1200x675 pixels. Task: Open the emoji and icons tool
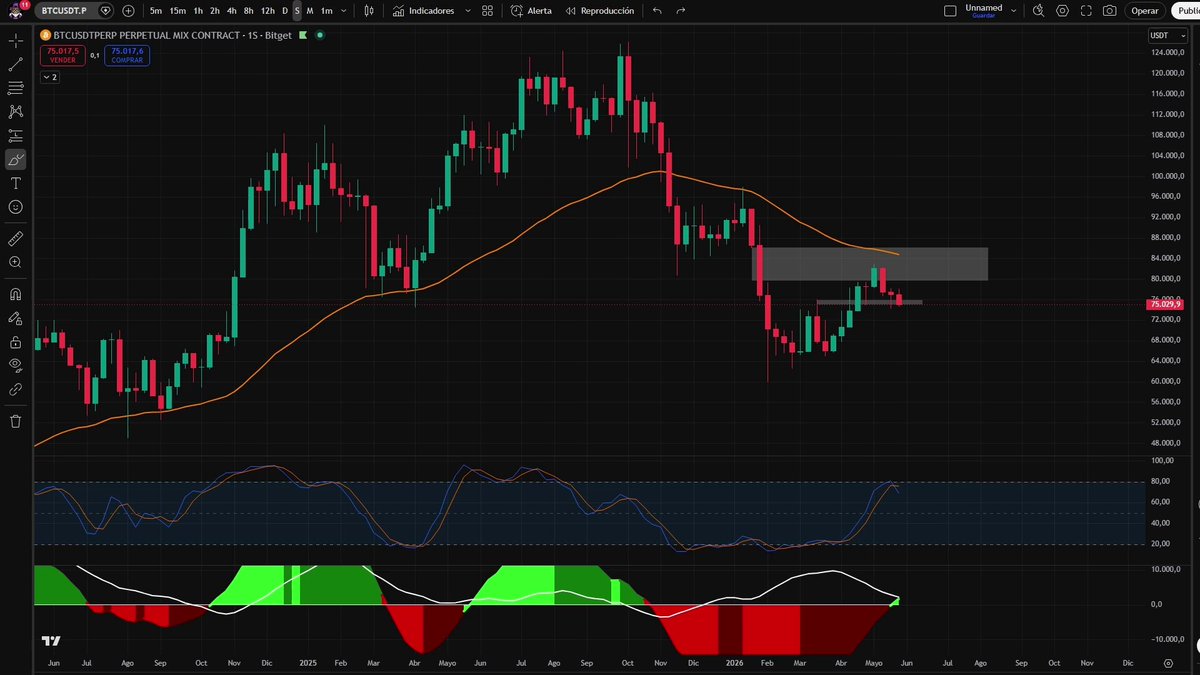point(16,207)
